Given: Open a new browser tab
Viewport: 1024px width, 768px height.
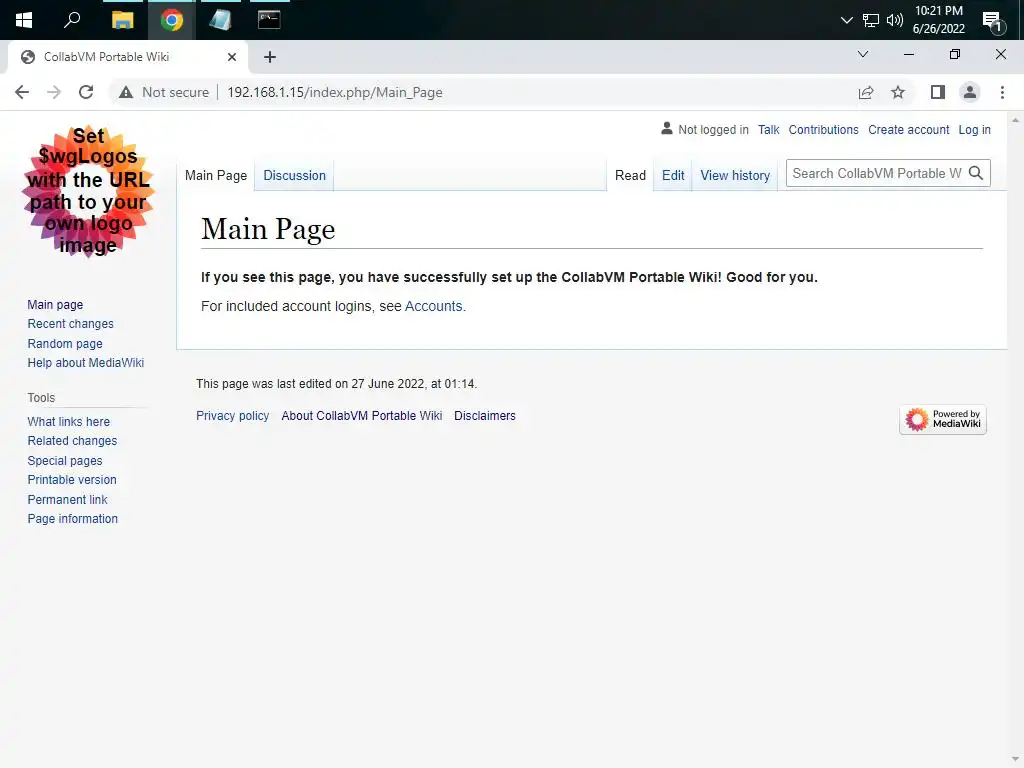Looking at the screenshot, I should tap(270, 57).
